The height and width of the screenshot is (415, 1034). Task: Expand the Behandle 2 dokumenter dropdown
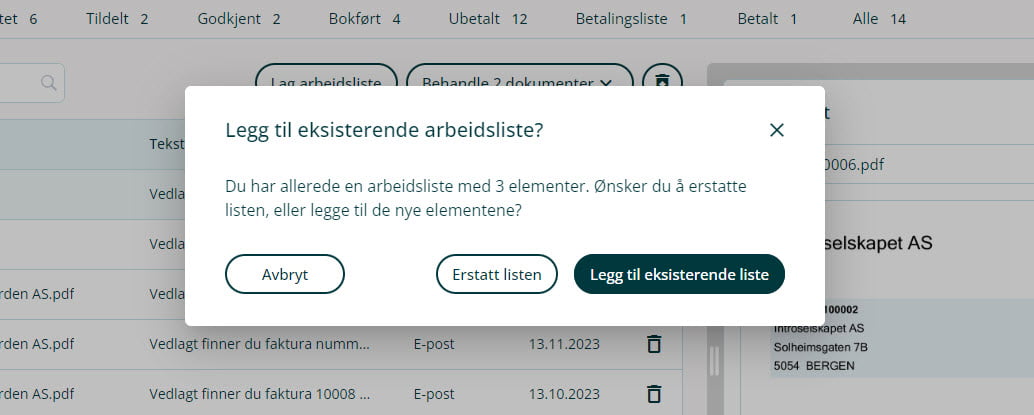click(x=519, y=82)
